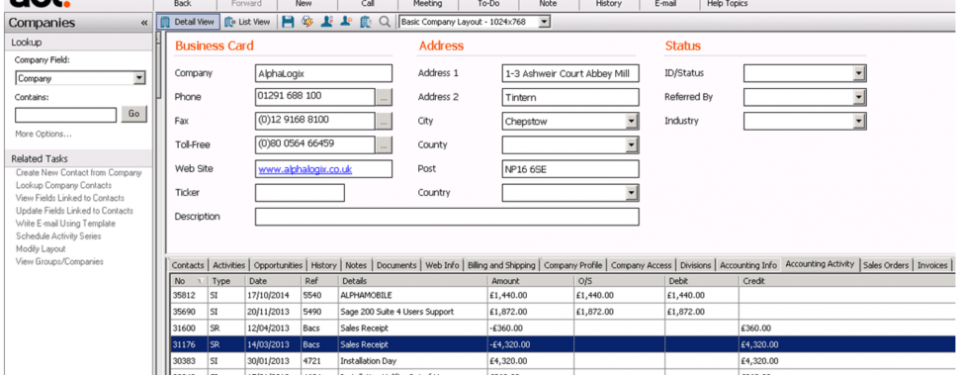Switch to the Contacts tab

[x=187, y=265]
